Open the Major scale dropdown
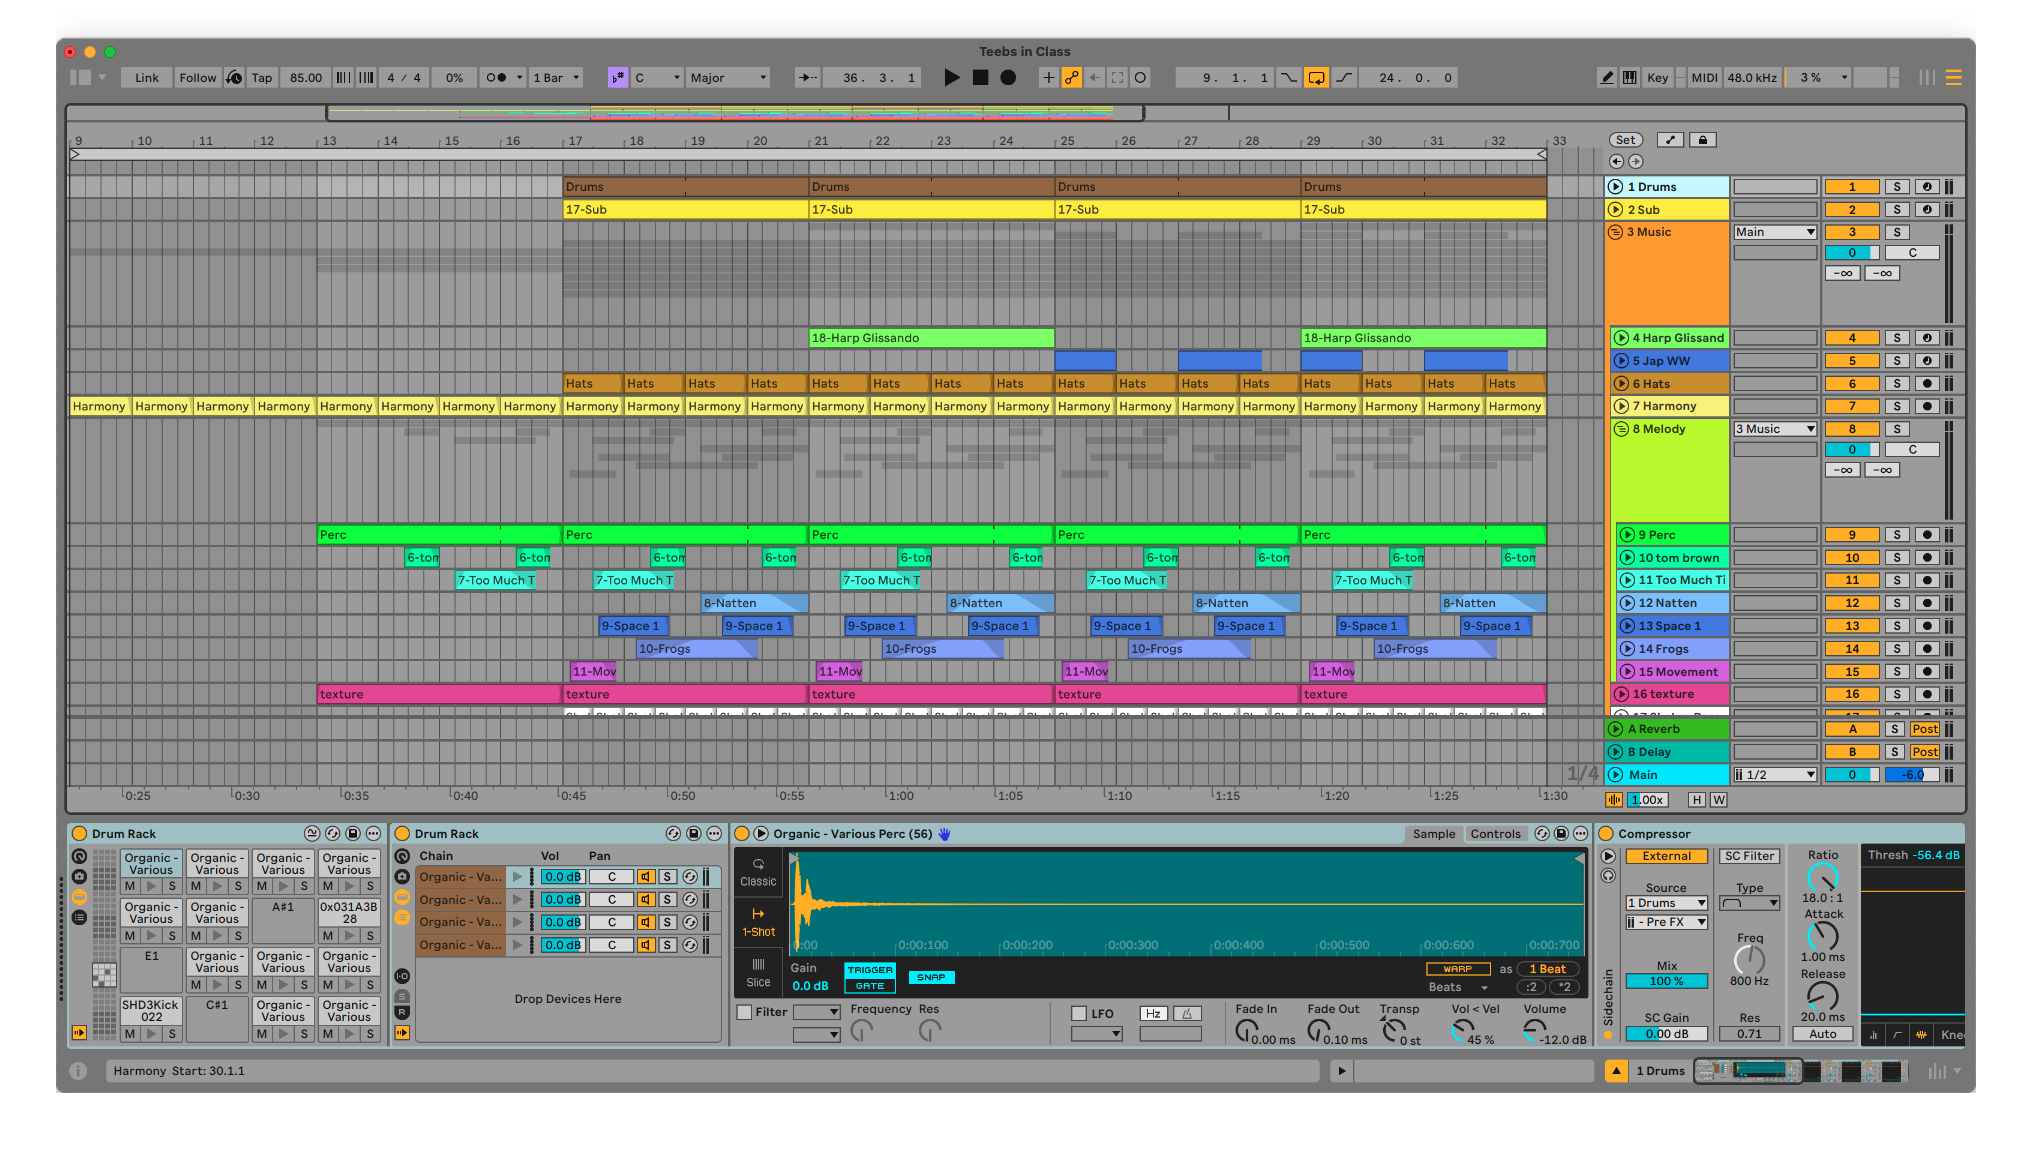This screenshot has height=1167, width=2032. tap(728, 78)
